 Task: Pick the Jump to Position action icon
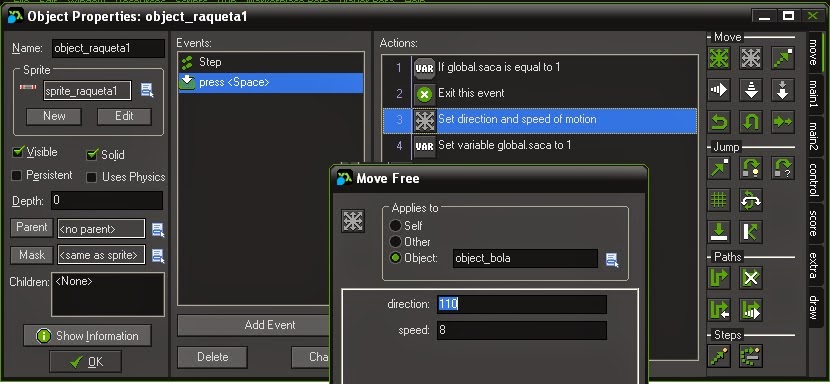point(719,168)
